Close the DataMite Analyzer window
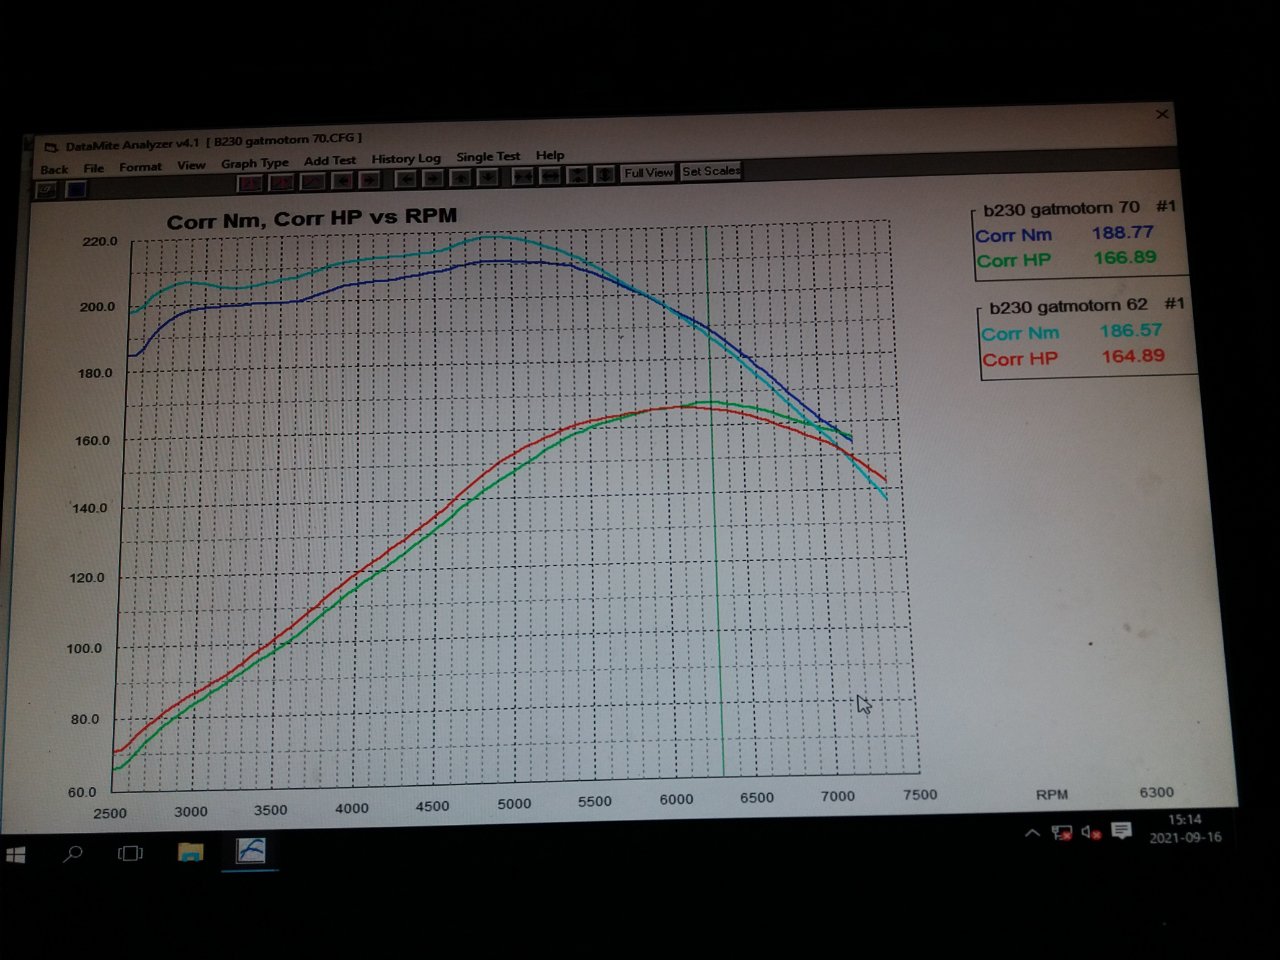 pyautogui.click(x=1162, y=114)
